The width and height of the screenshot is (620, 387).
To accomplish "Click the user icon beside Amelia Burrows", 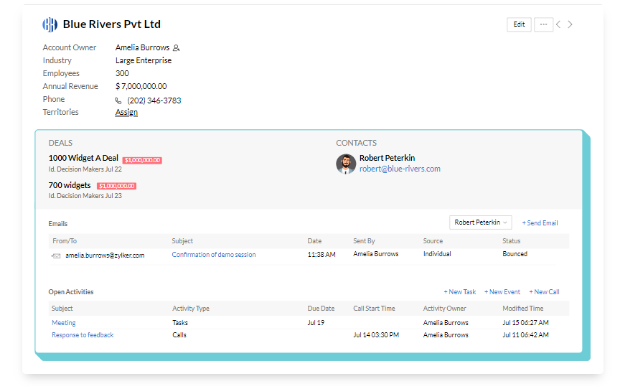I will [176, 48].
